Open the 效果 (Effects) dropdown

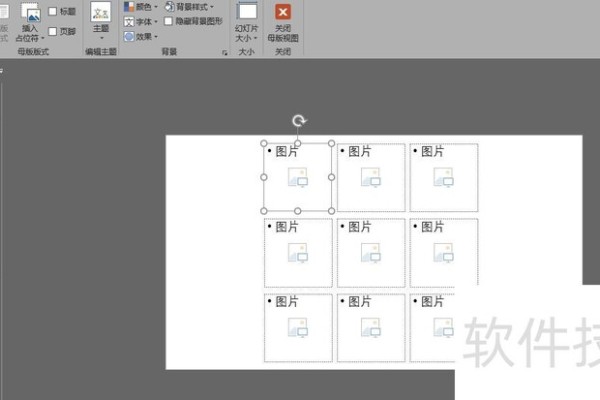coord(141,37)
